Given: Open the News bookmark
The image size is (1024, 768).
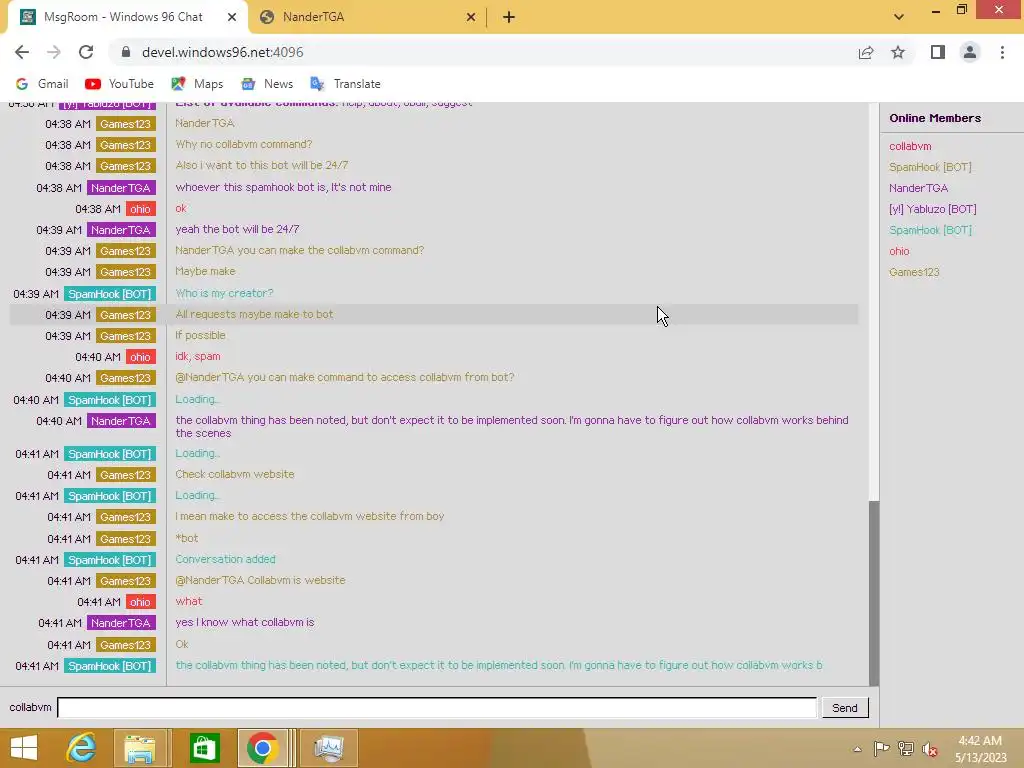Looking at the screenshot, I should pyautogui.click(x=267, y=84).
